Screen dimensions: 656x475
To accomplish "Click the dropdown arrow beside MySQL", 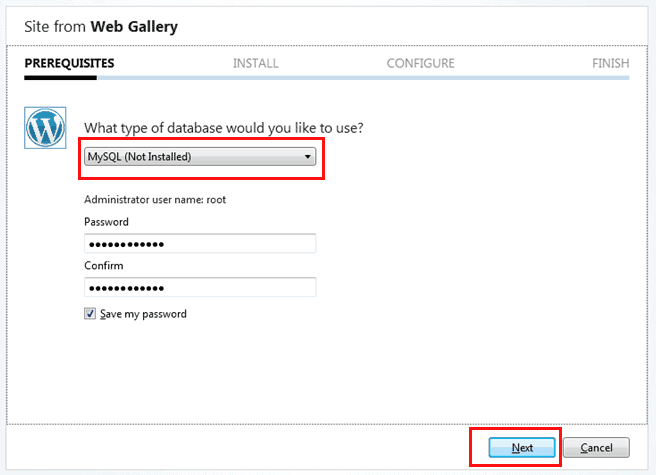I will [308, 157].
